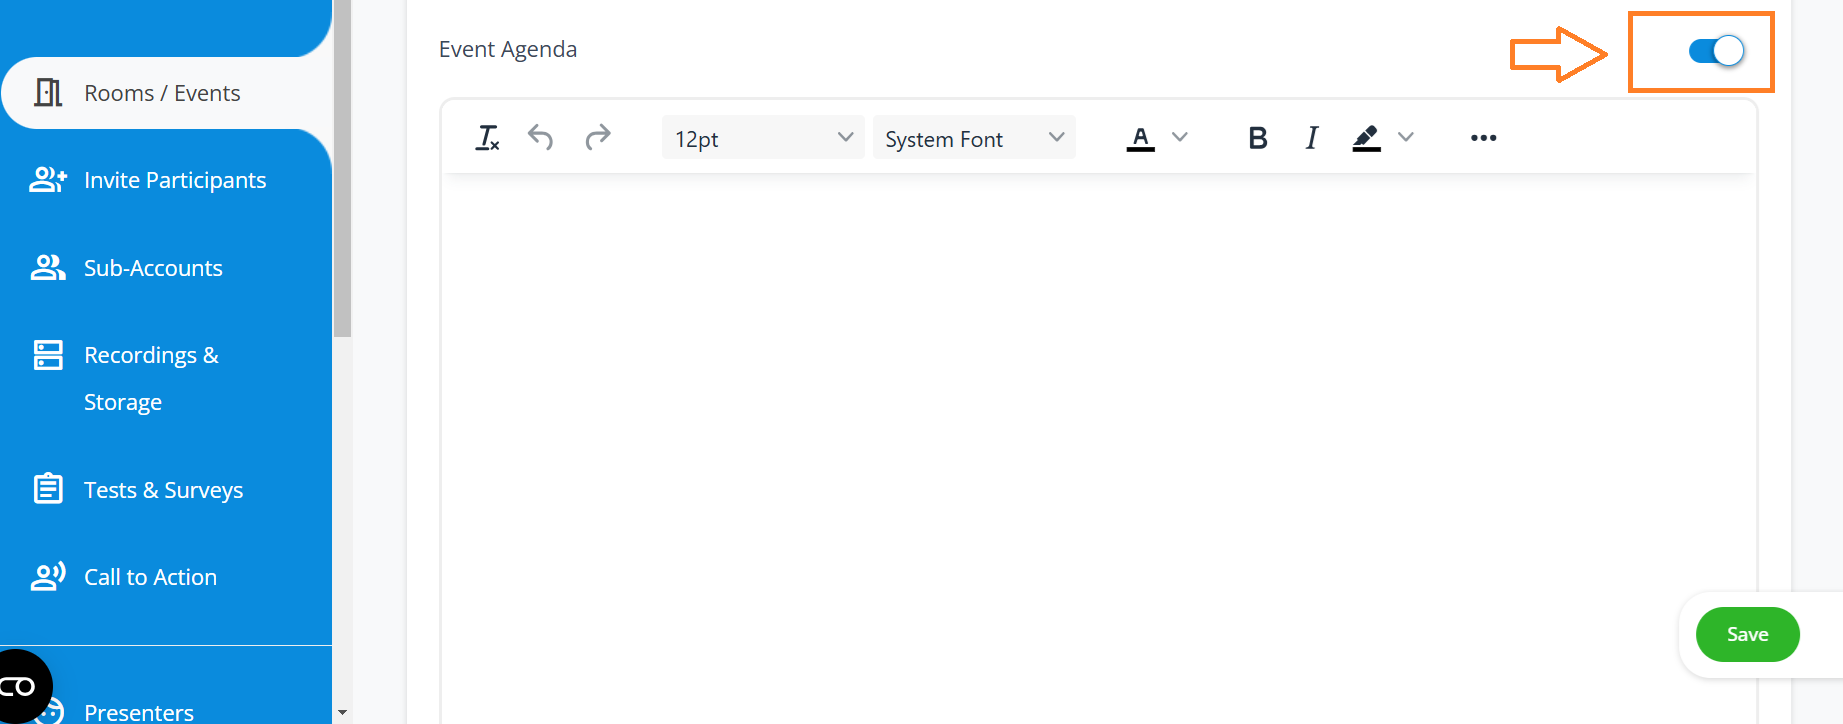Go to Invite Participants
This screenshot has width=1843, height=724.
pyautogui.click(x=175, y=180)
